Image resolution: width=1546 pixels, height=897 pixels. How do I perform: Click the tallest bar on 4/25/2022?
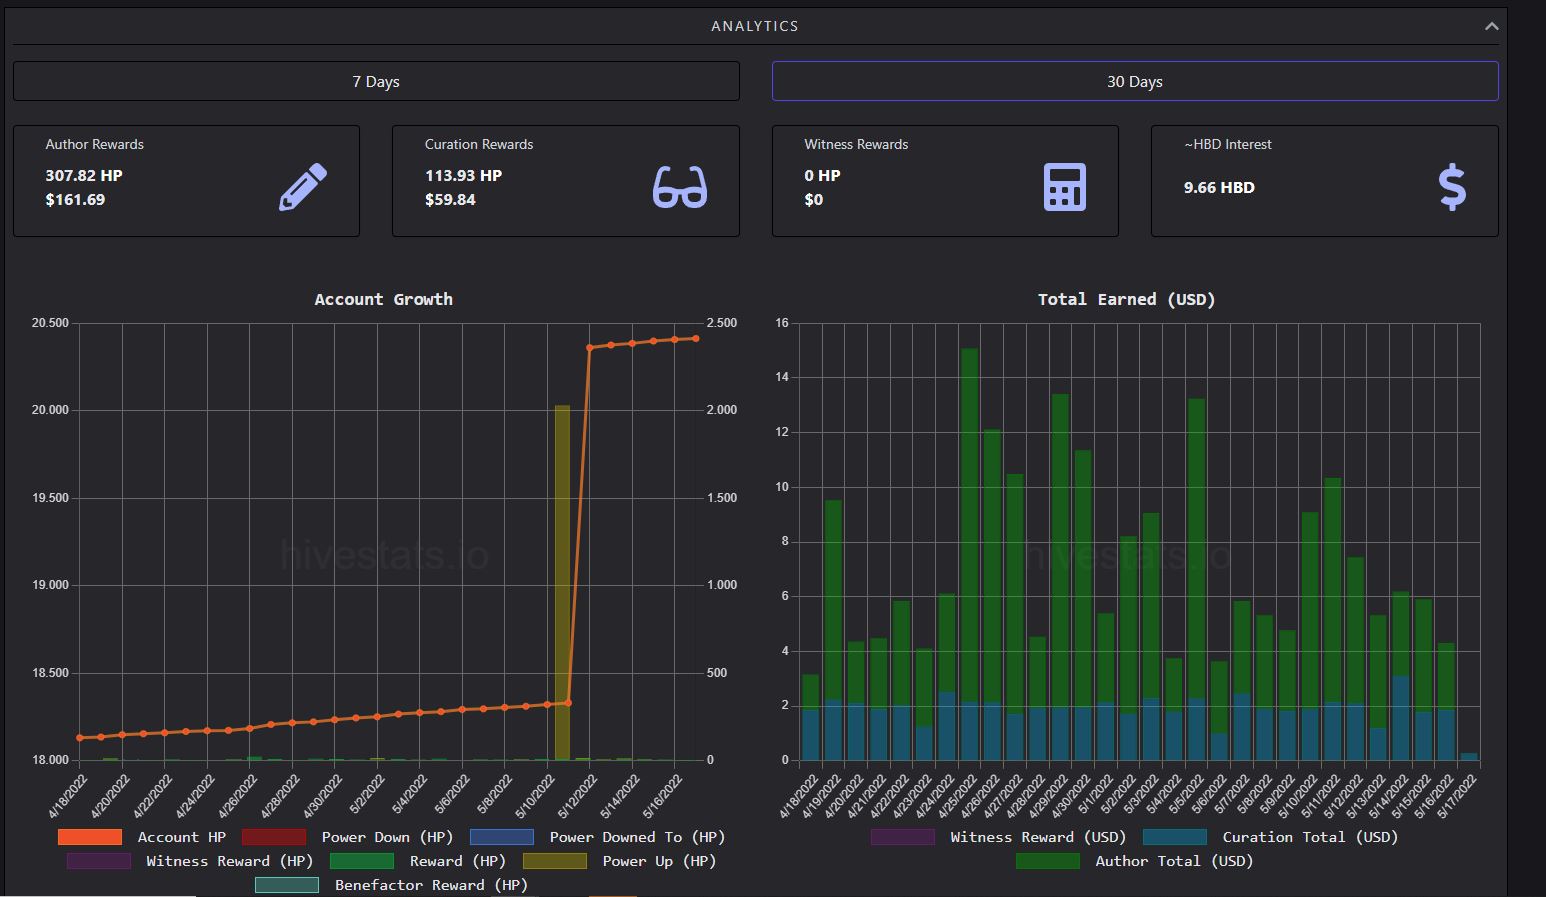(969, 554)
